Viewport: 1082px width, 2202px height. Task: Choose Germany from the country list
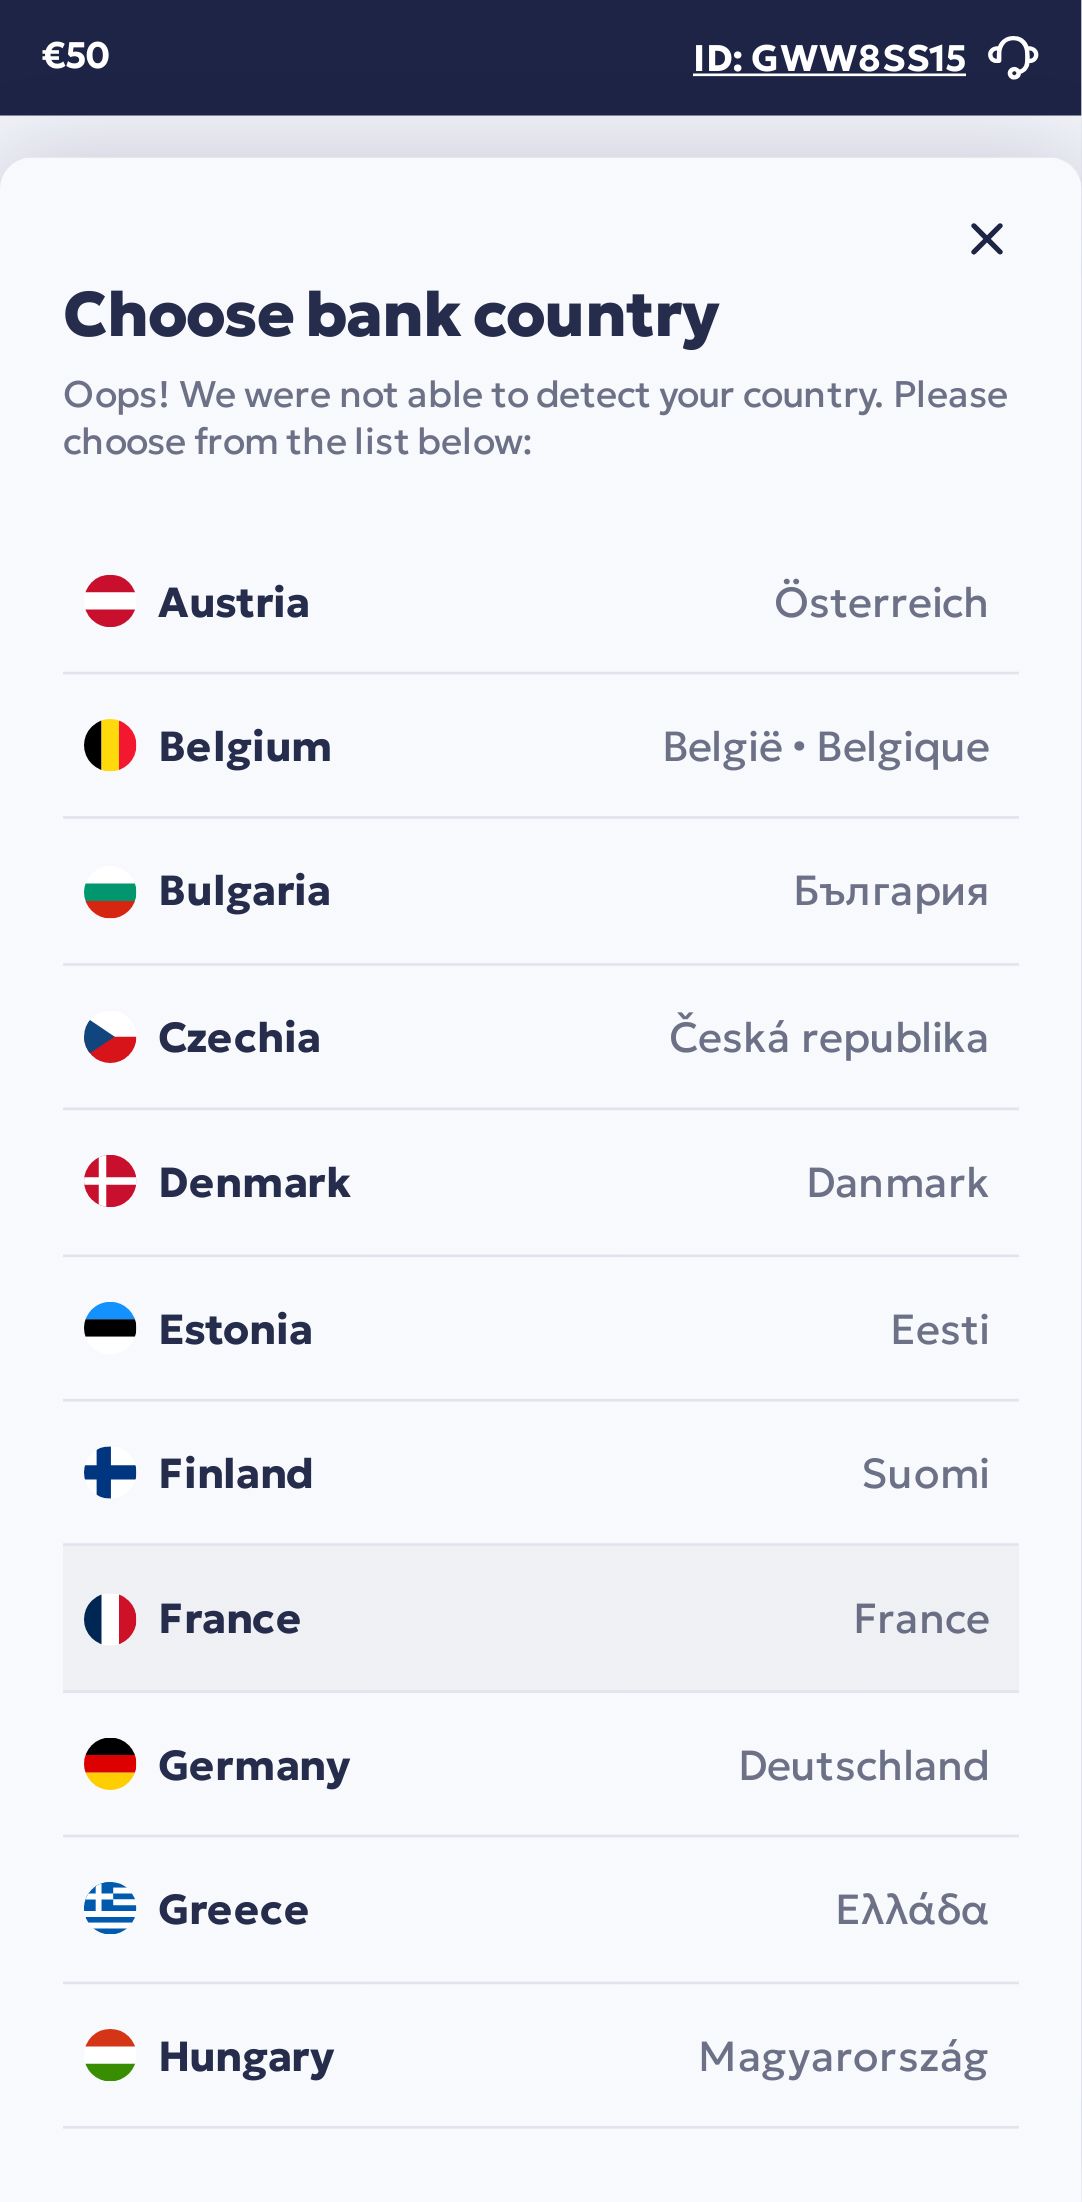coord(540,1765)
